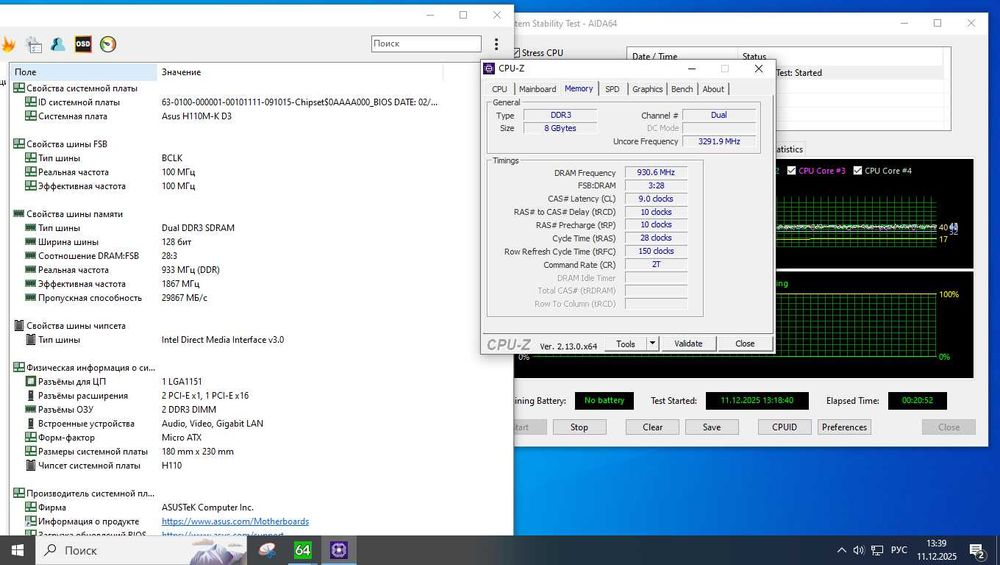Click the Uncore Frequency value field

click(x=719, y=142)
